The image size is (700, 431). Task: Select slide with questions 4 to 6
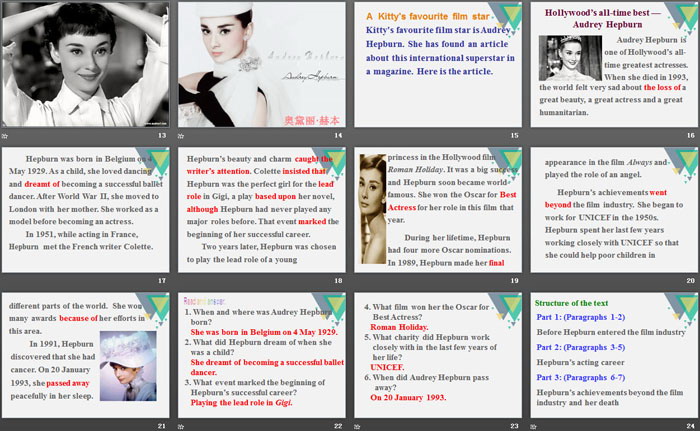tap(438, 355)
